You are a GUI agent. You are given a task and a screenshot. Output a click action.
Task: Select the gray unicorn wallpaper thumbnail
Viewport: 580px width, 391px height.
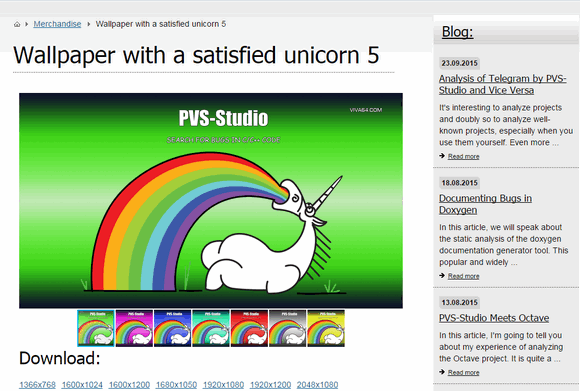pos(287,328)
